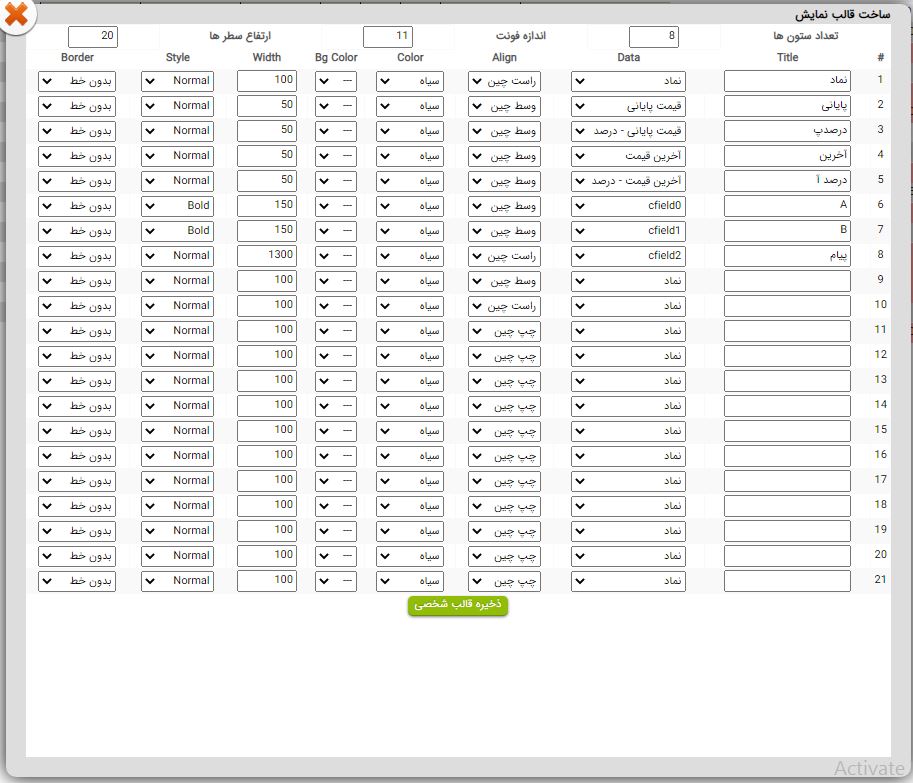
Task: Open the Data dropdown showing cfield1
Action: 629,231
